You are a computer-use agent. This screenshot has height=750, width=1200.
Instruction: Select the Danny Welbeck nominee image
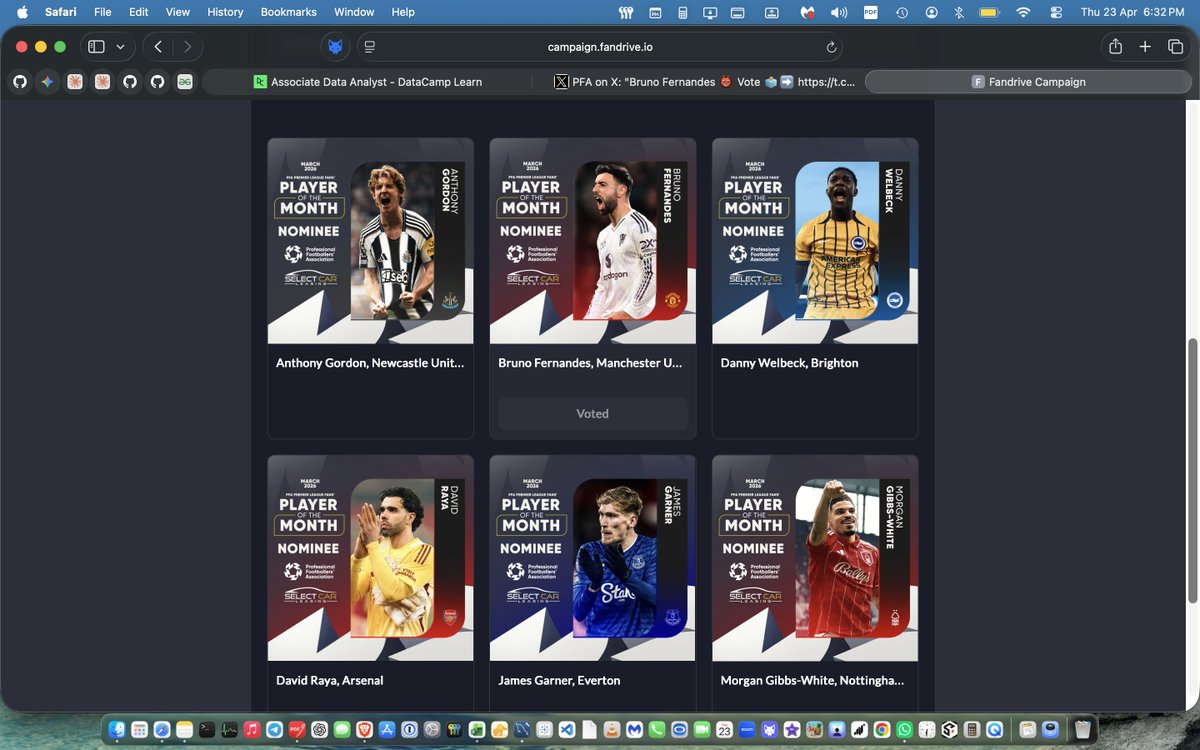pyautogui.click(x=815, y=241)
